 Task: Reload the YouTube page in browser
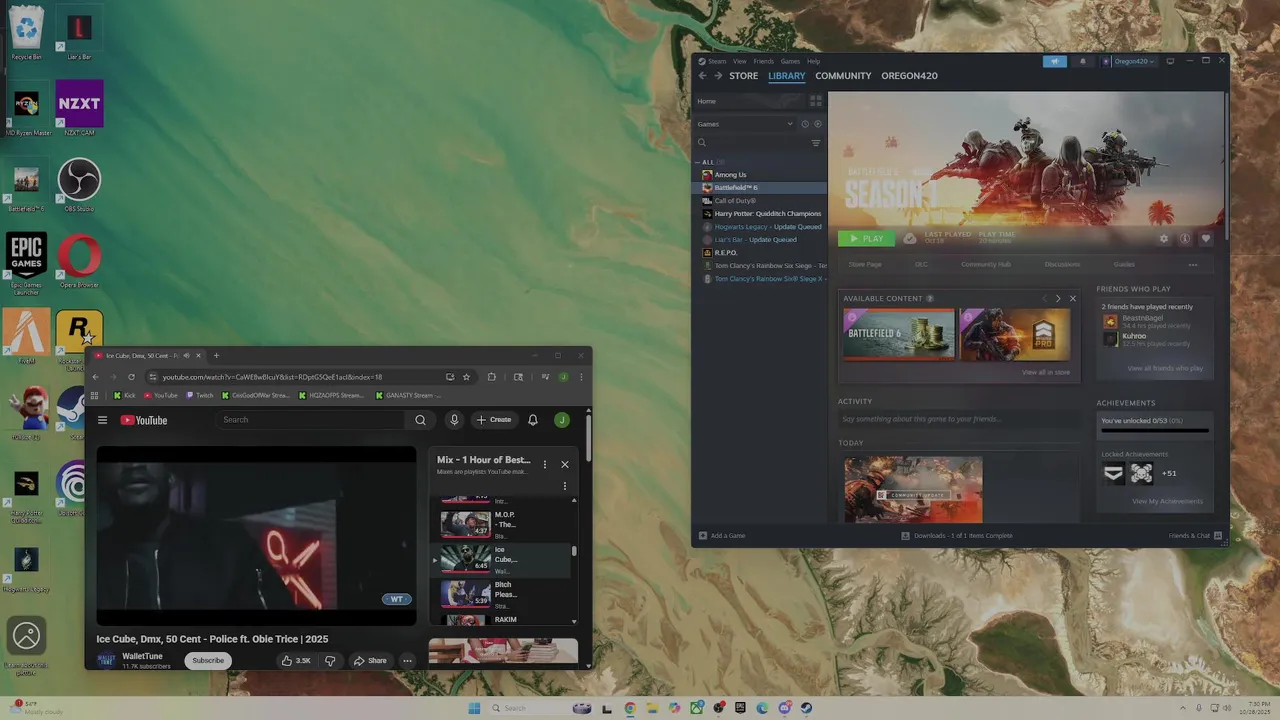point(131,377)
